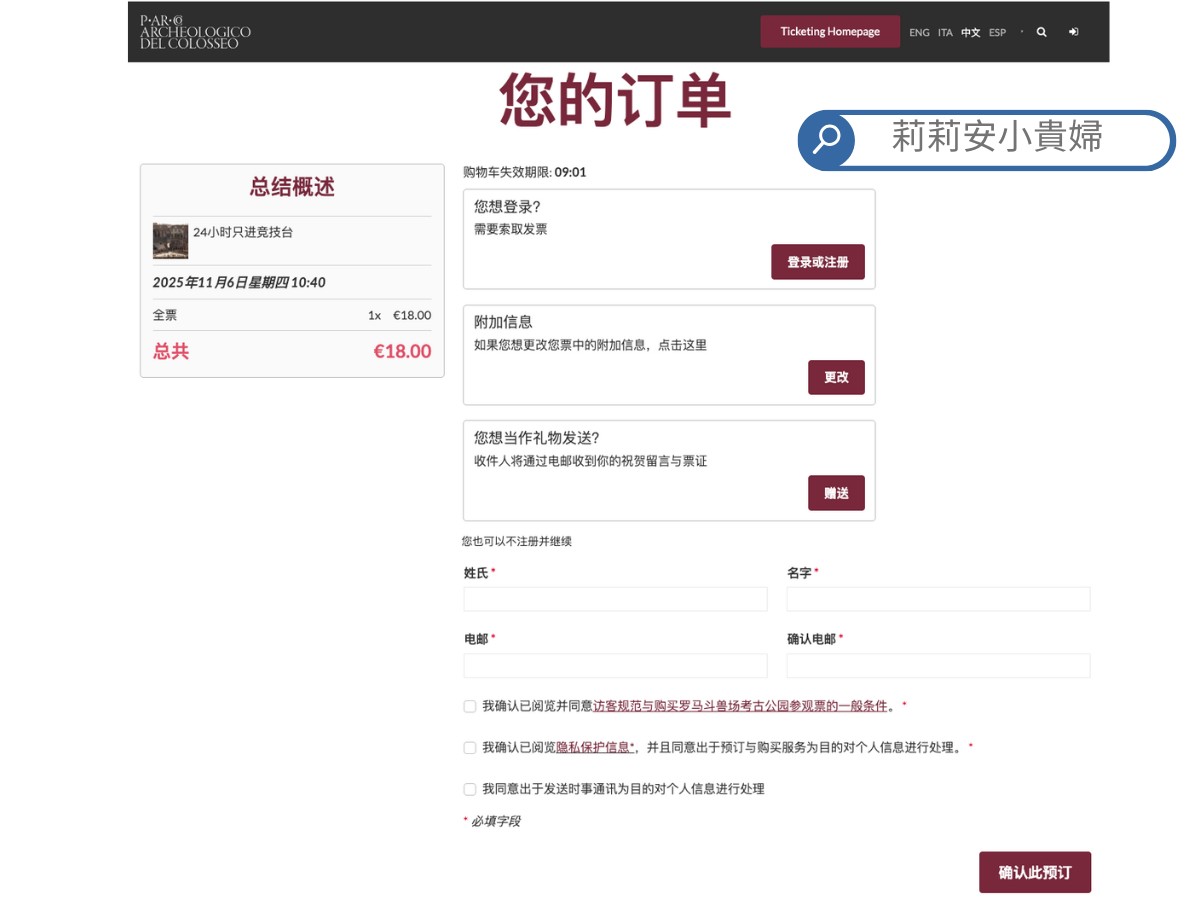The image size is (1200, 900).
Task: Click the search magnifier icon in header
Action: pyautogui.click(x=1041, y=32)
